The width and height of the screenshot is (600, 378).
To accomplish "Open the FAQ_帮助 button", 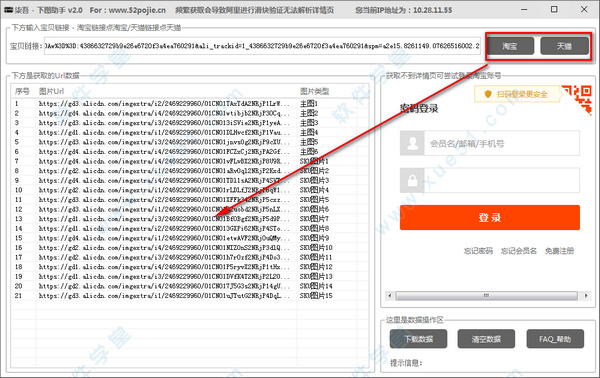I will pos(555,339).
